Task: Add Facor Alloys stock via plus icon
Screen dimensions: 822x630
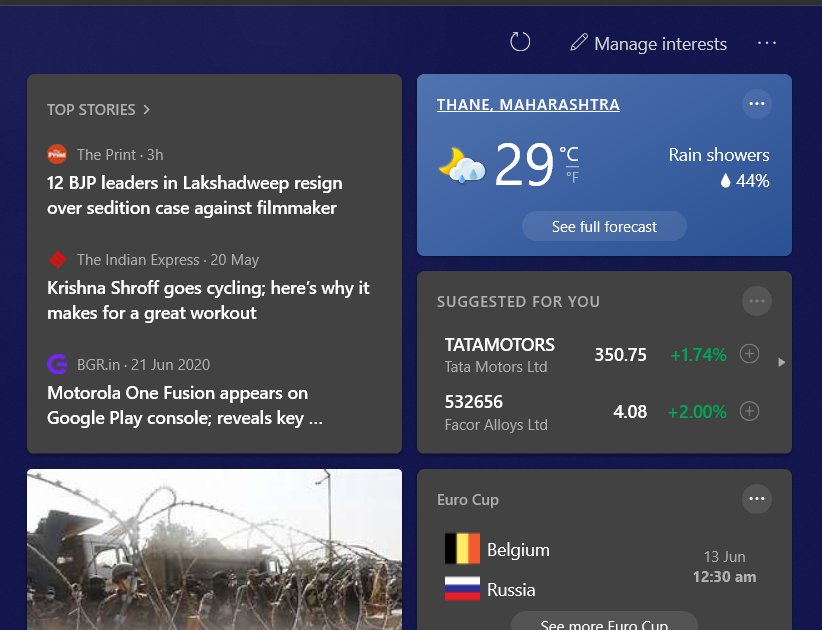Action: [x=749, y=411]
